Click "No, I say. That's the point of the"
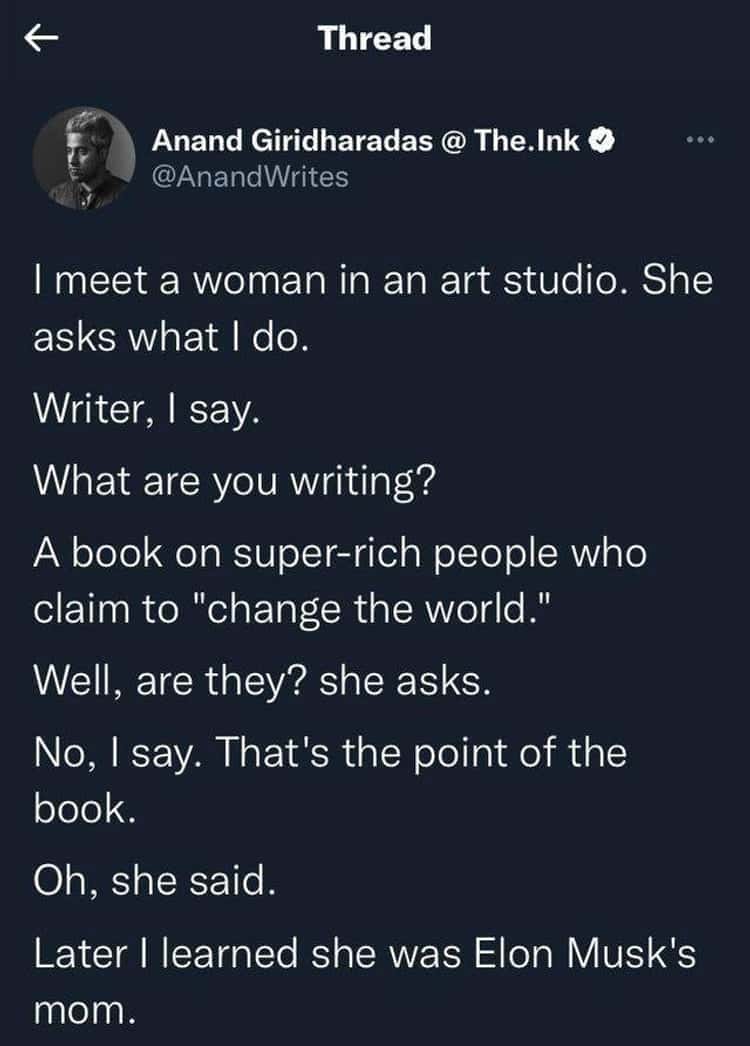The width and height of the screenshot is (750, 1046). tap(330, 753)
